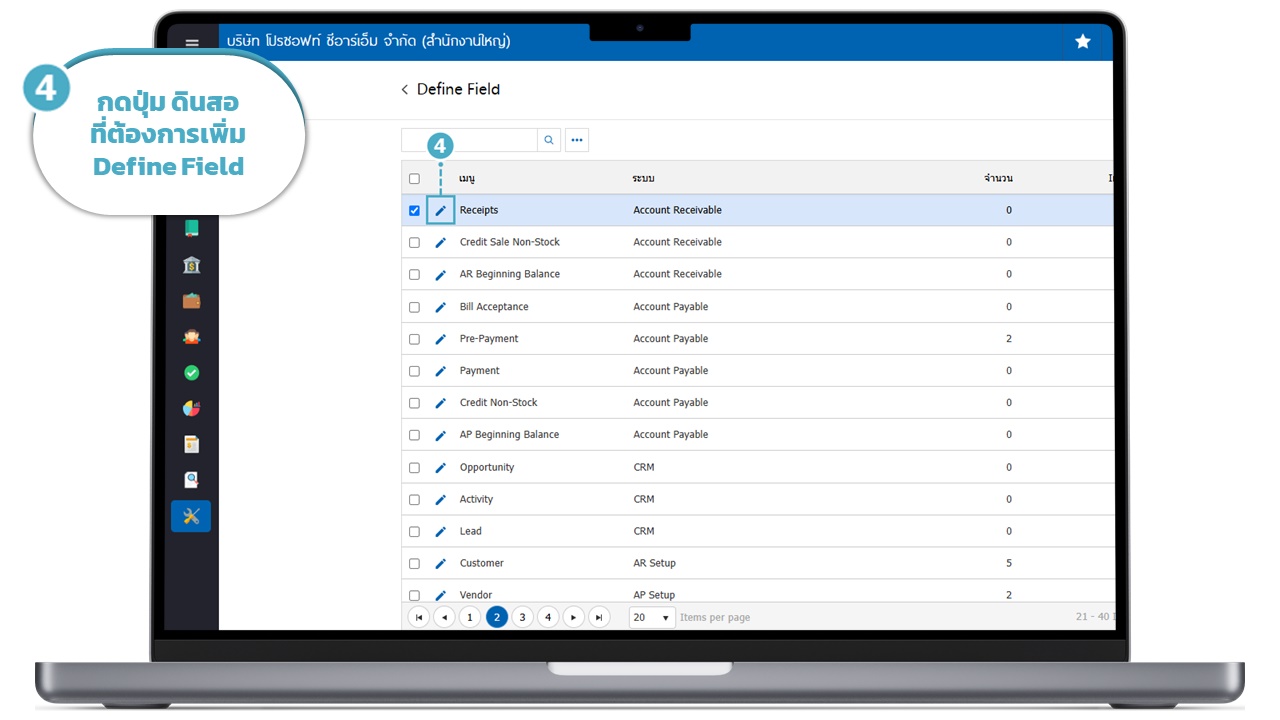The image size is (1280, 720).
Task: Go to first page in pager
Action: [419, 617]
